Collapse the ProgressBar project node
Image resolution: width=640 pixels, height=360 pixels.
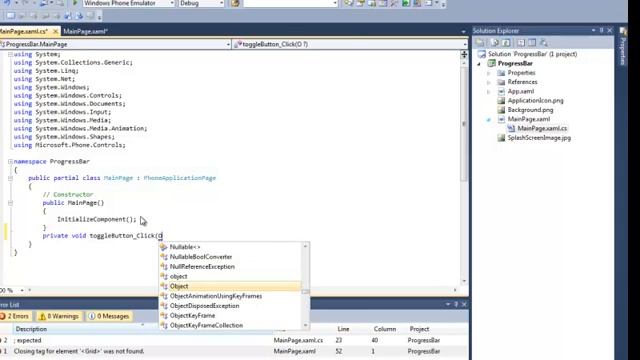[479, 64]
